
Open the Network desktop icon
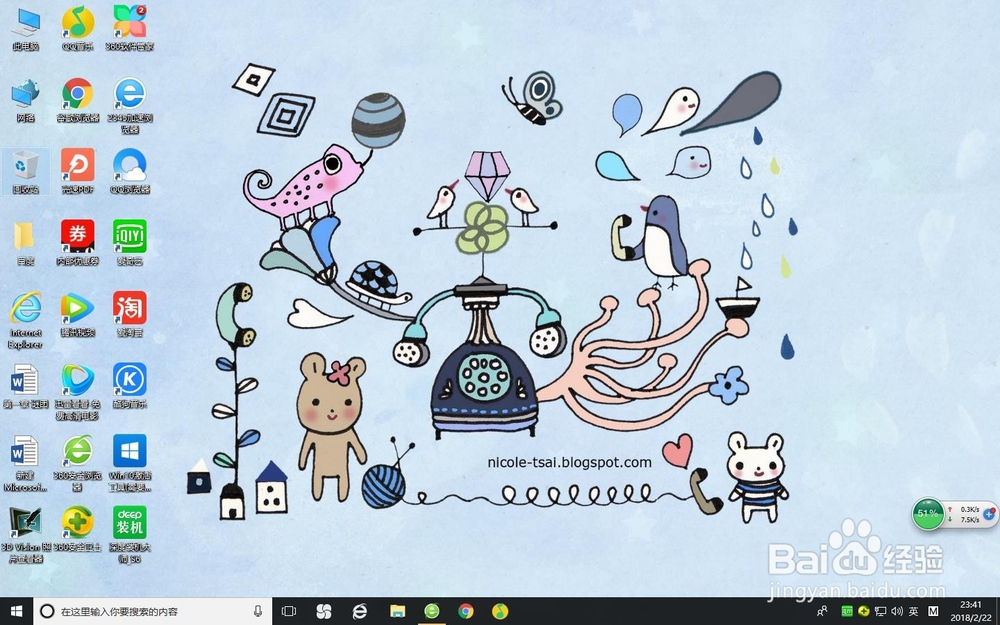(x=26, y=101)
